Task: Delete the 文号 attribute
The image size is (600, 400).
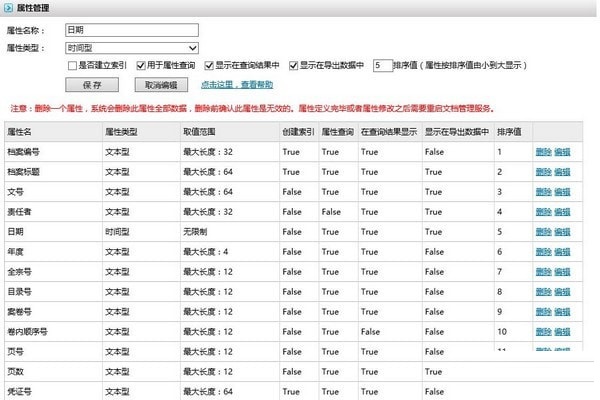Action: 543,192
